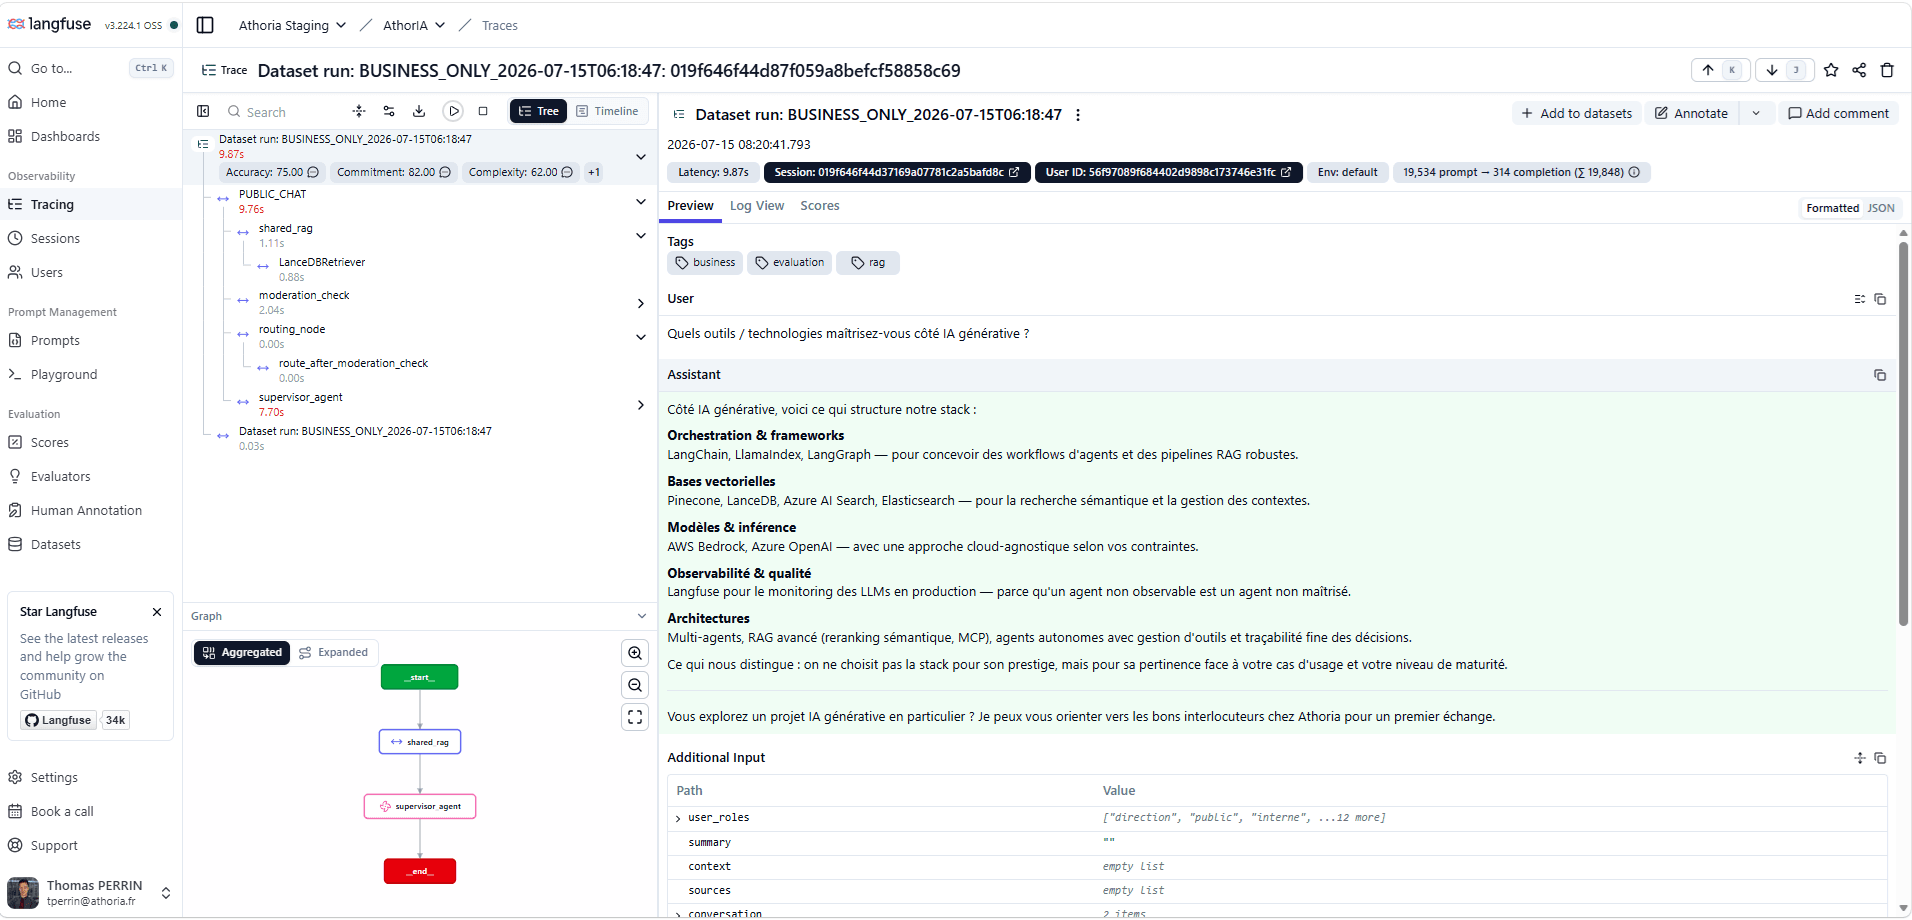1912x920 pixels.
Task: Navigate to Tracing in sidebar
Action: point(91,205)
